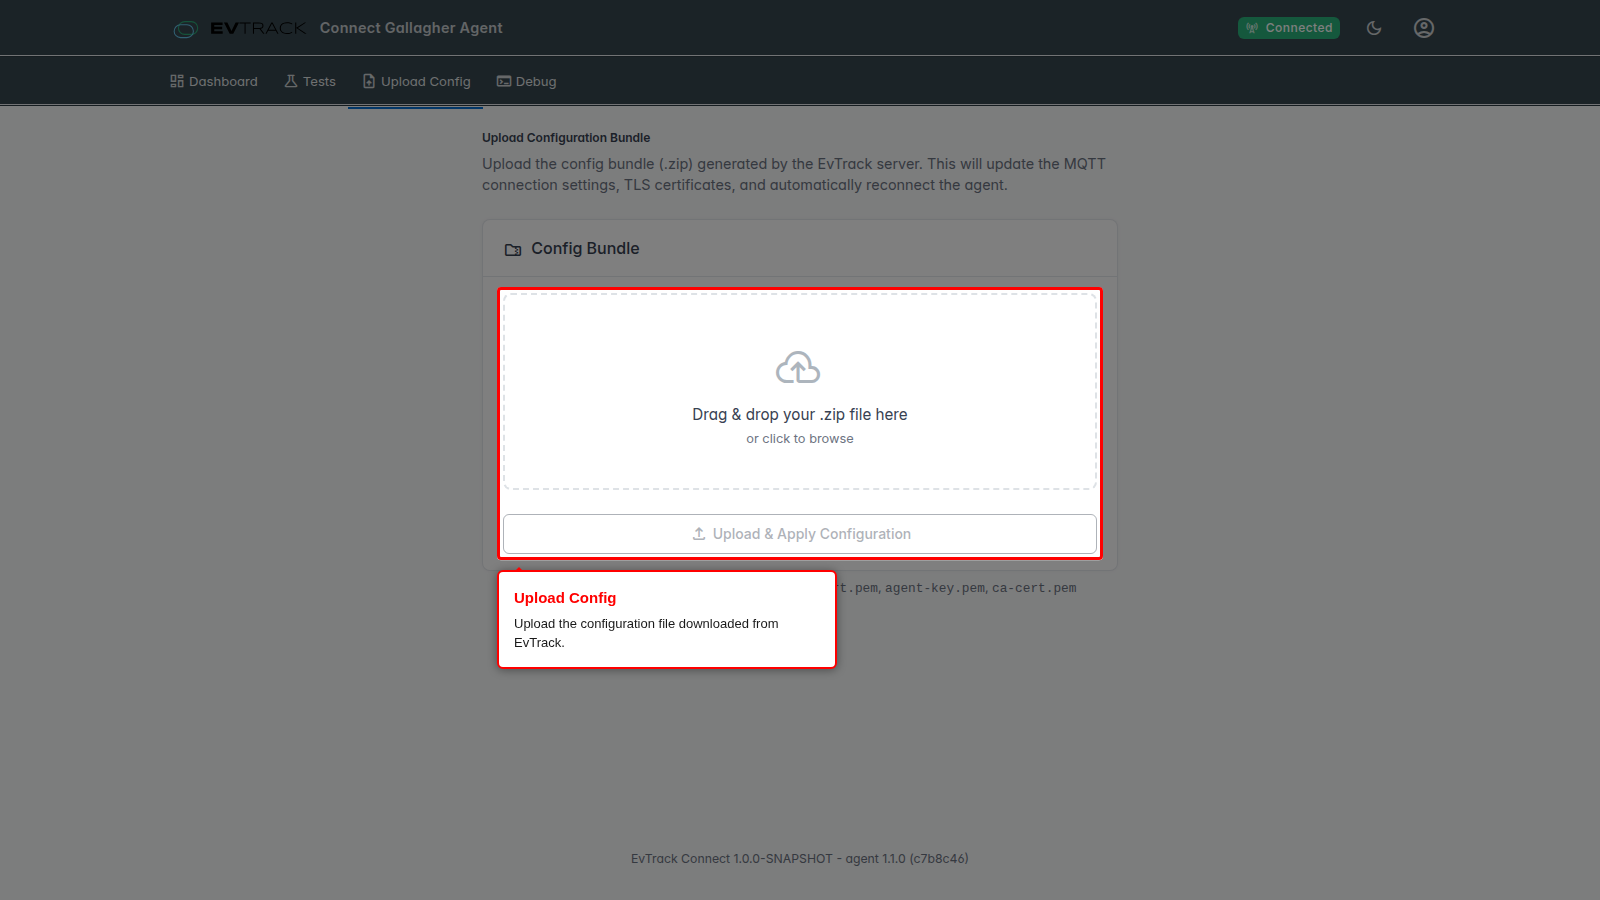
Task: Click 'Drag & drop your .zip file here'
Action: 800,414
